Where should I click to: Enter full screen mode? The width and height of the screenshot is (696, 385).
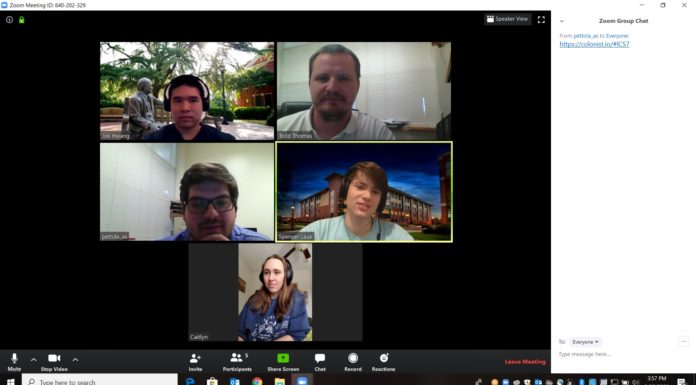(x=541, y=20)
